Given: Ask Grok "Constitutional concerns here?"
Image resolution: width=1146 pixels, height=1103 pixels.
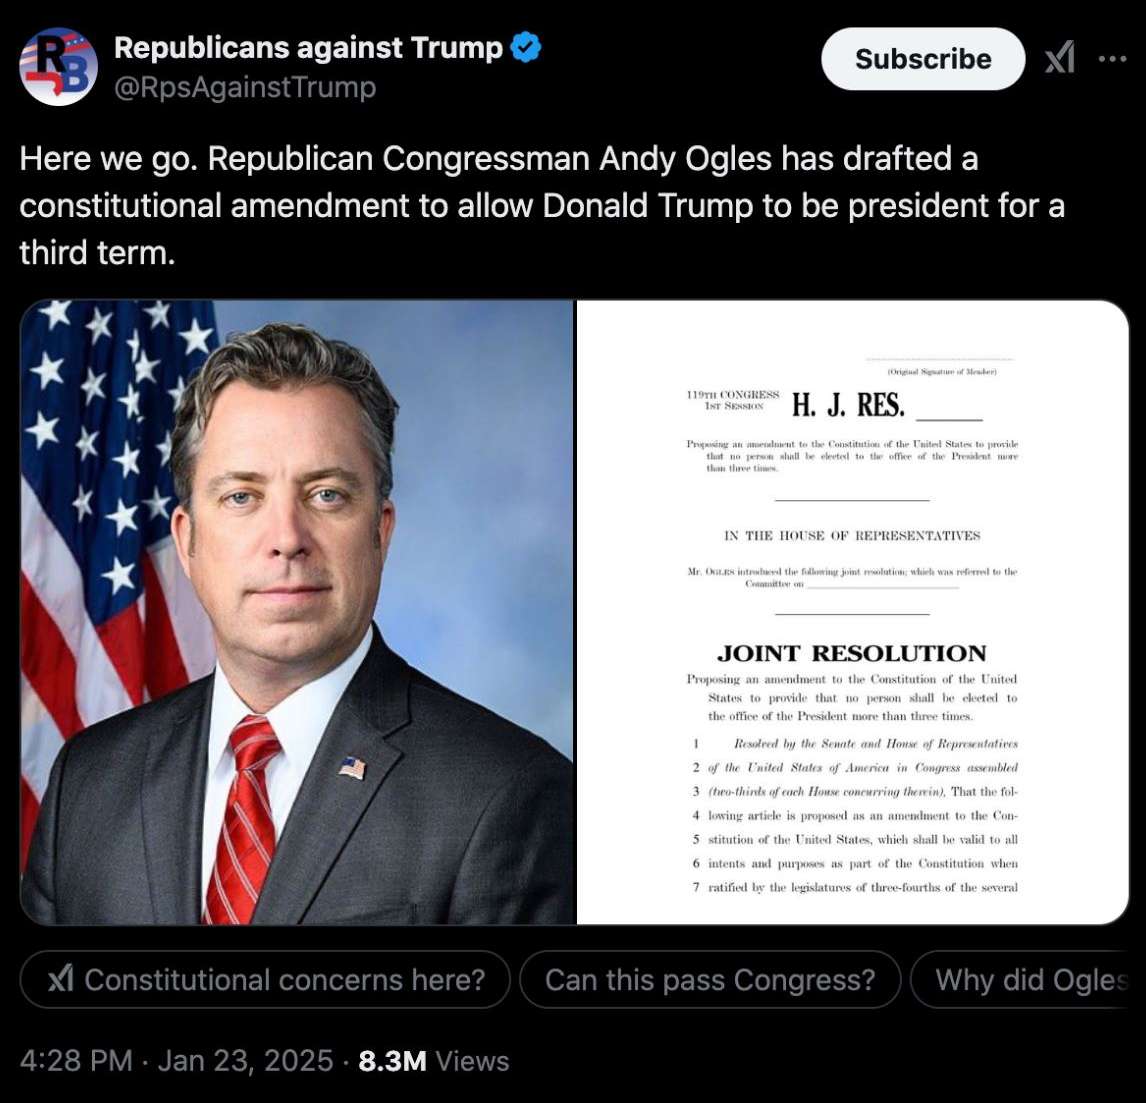Looking at the screenshot, I should (265, 979).
